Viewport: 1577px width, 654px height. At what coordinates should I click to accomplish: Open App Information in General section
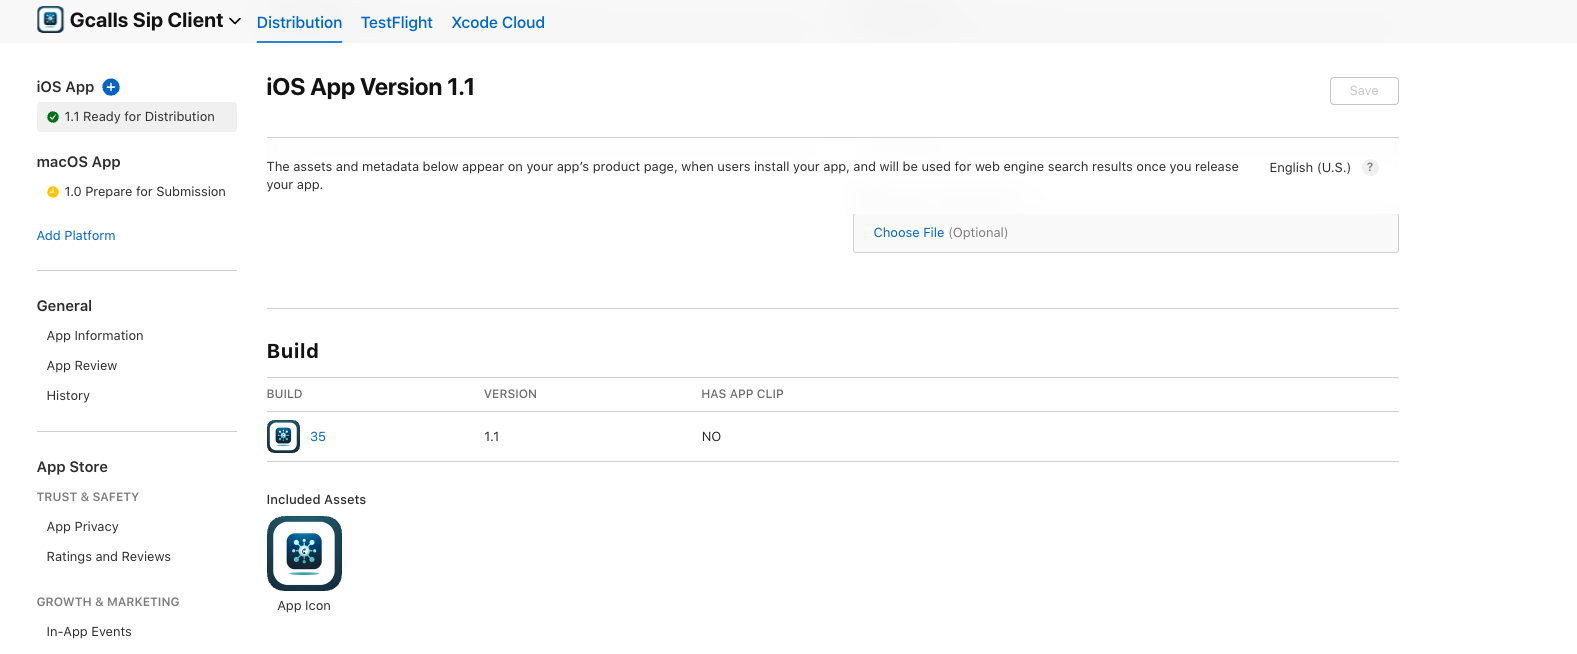pos(95,336)
